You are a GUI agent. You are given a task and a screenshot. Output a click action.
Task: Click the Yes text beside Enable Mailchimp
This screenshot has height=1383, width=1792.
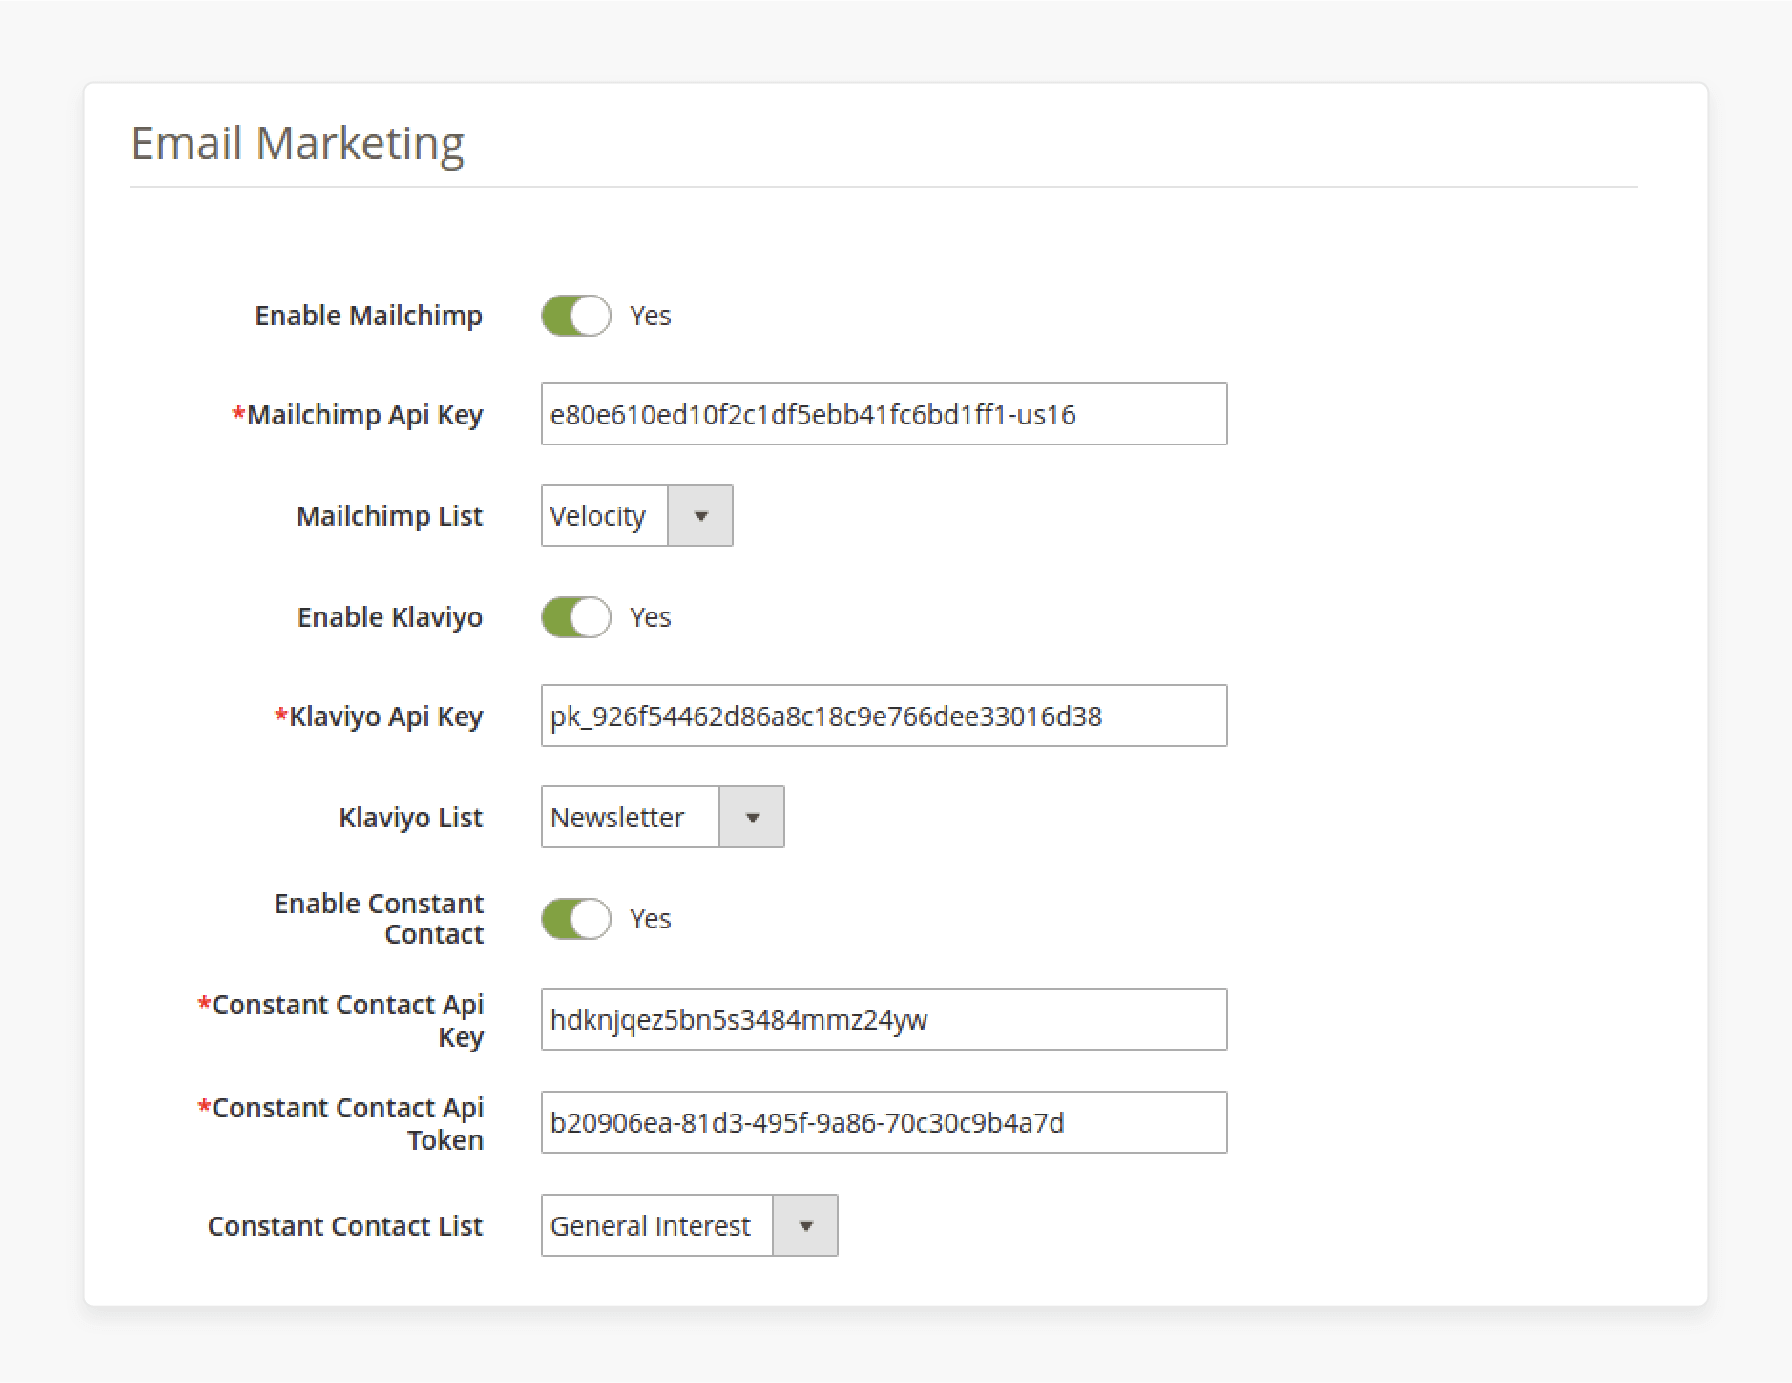(651, 316)
